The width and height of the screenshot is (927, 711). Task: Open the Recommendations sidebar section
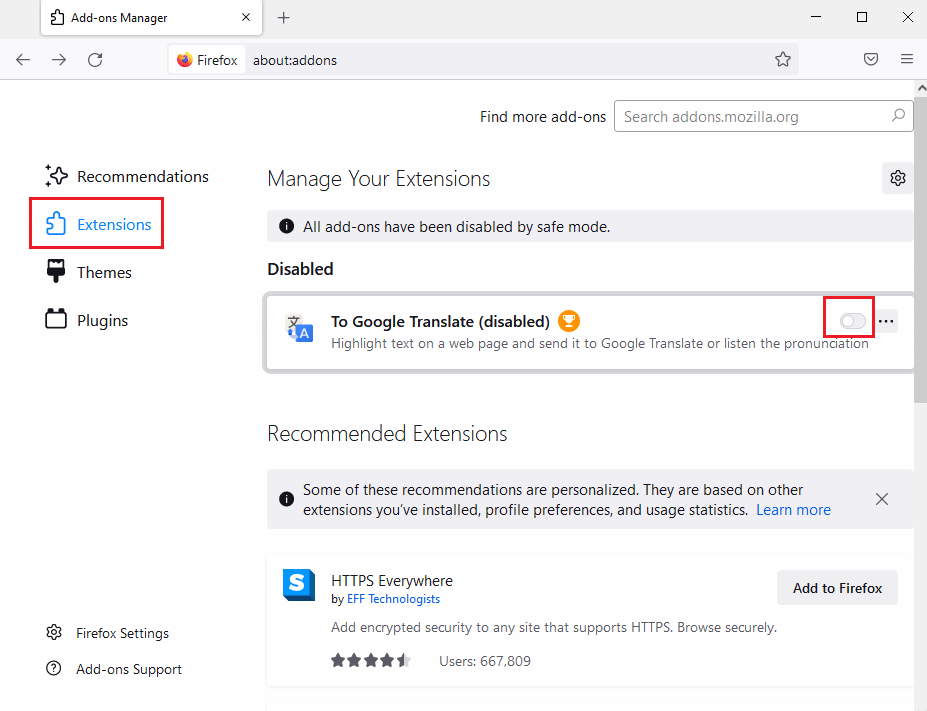point(139,175)
